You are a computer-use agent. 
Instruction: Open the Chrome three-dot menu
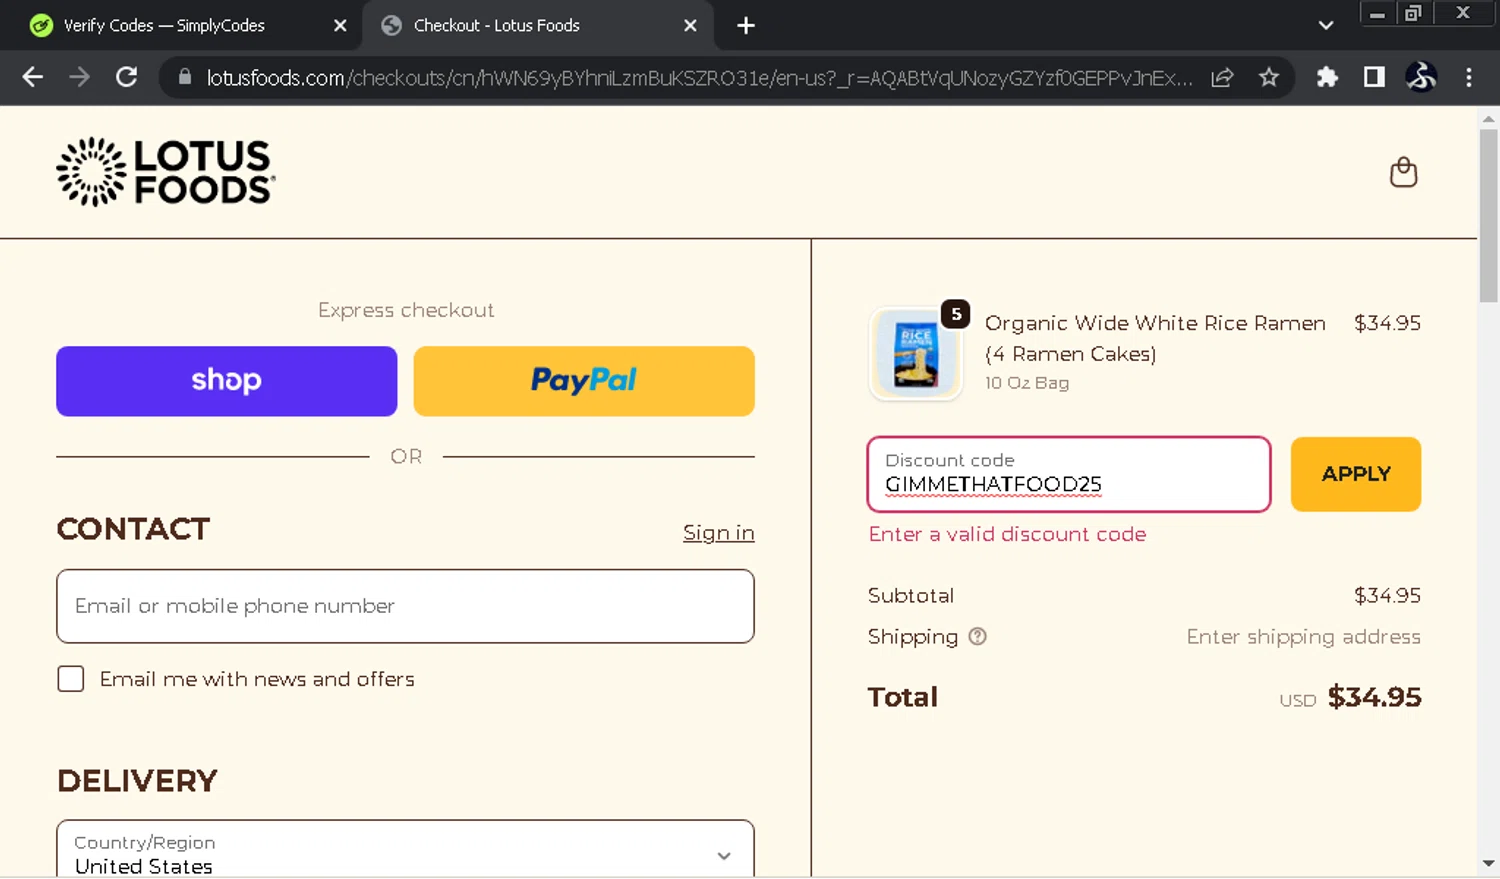(x=1468, y=77)
